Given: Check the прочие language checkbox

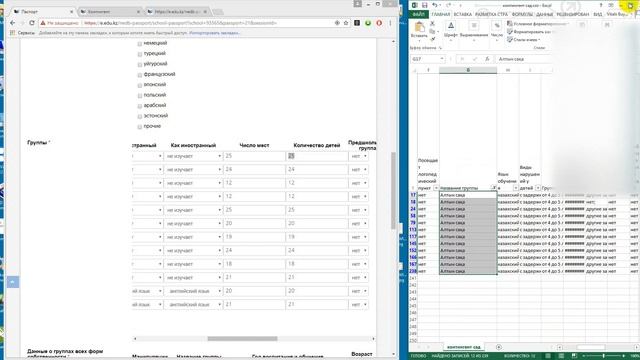Looking at the screenshot, I should tap(140, 127).
